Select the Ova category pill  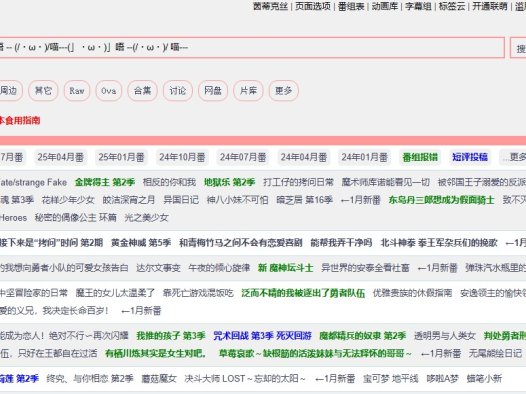[x=109, y=91]
